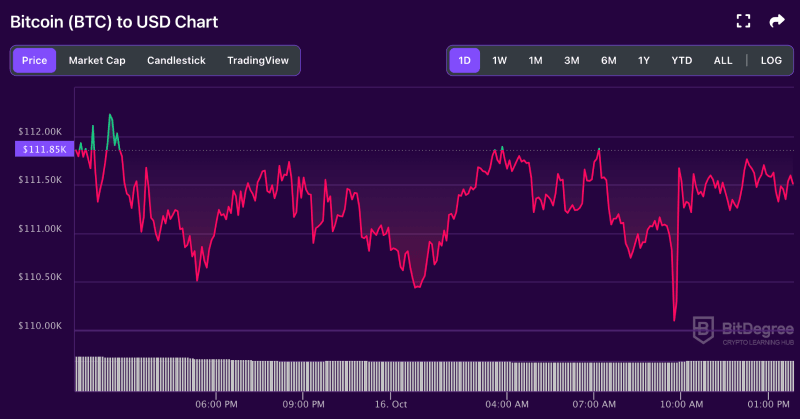The width and height of the screenshot is (800, 419).
Task: Switch to TradingView chart
Action: pyautogui.click(x=258, y=60)
